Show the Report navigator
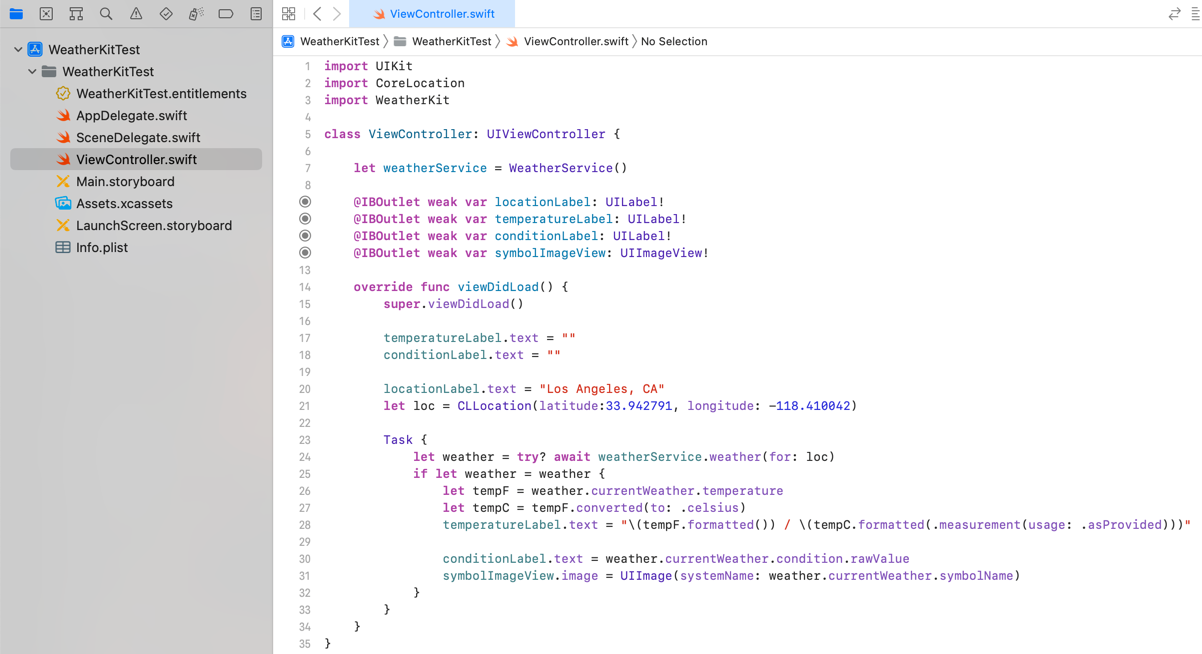The image size is (1202, 654). [256, 14]
